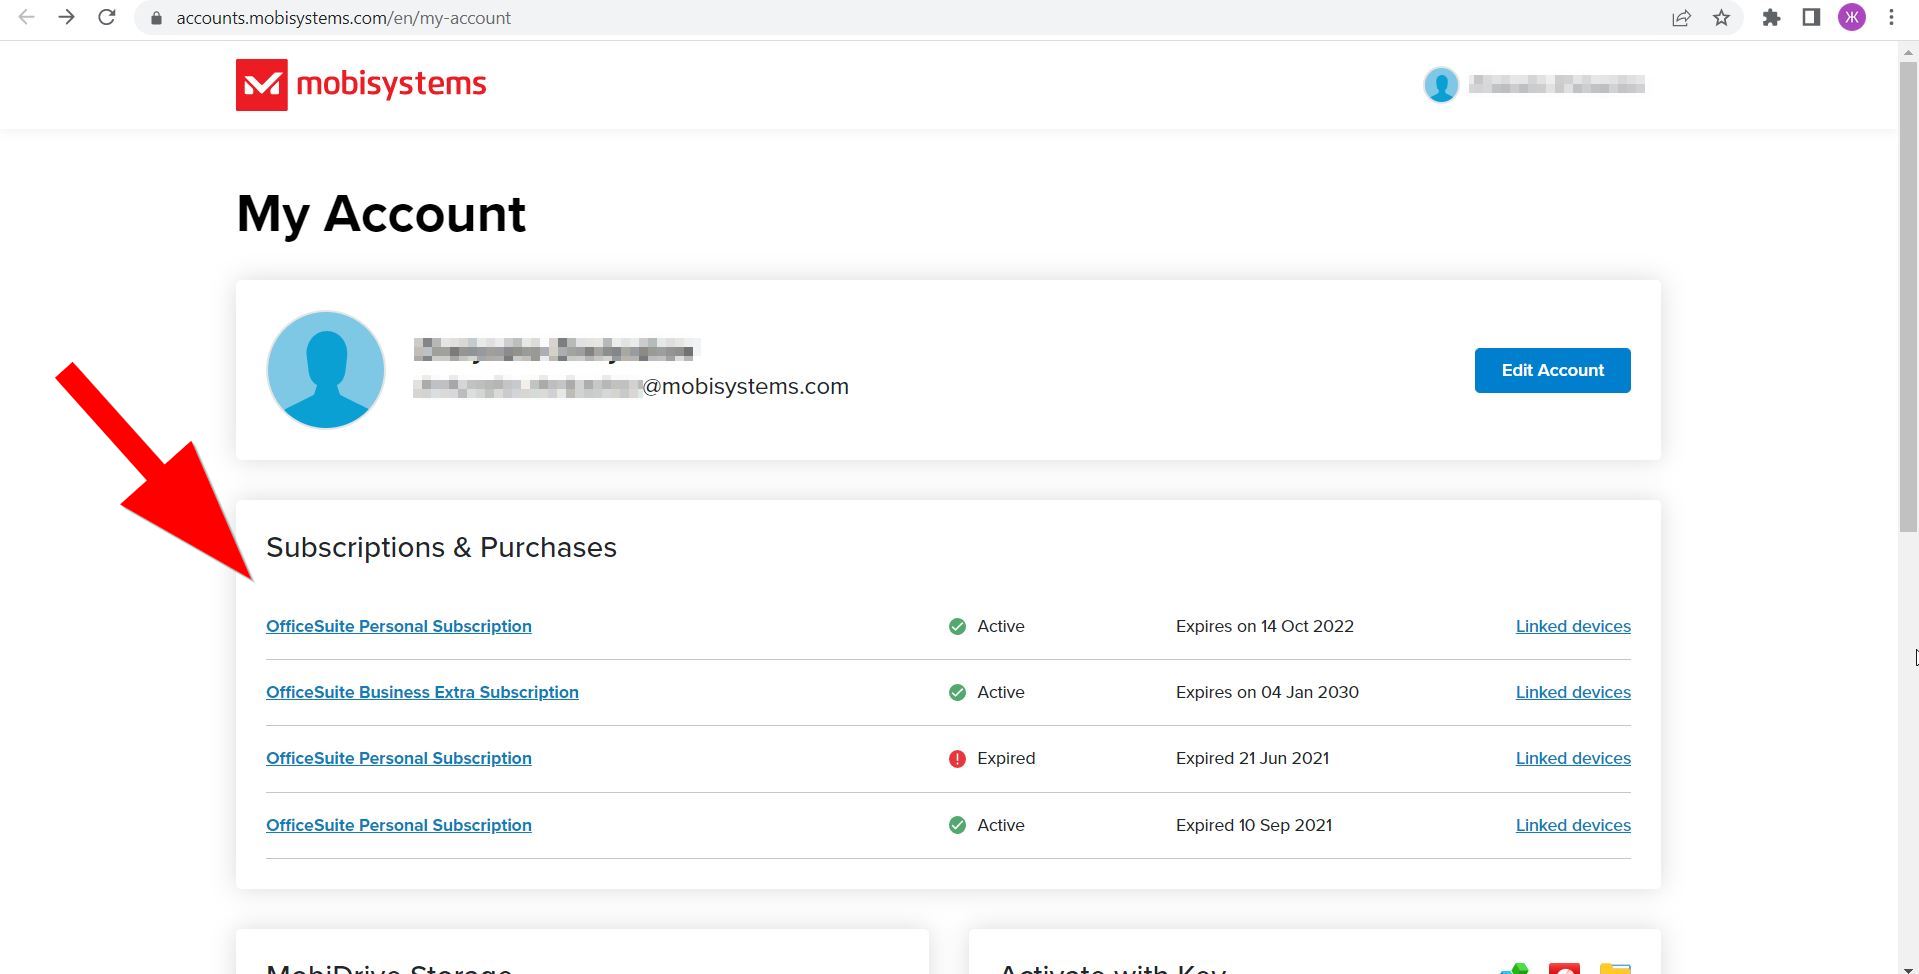
Task: Bookmark this page with star icon
Action: 1721,18
